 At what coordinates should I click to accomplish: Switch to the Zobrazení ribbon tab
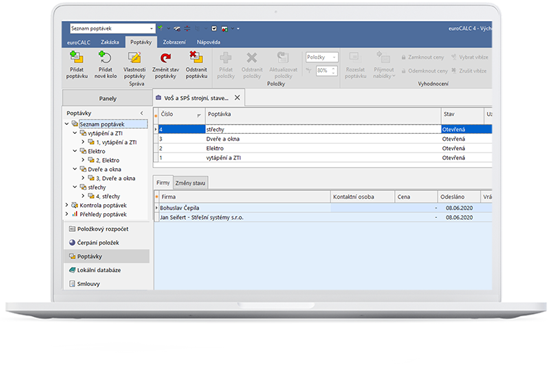click(174, 42)
